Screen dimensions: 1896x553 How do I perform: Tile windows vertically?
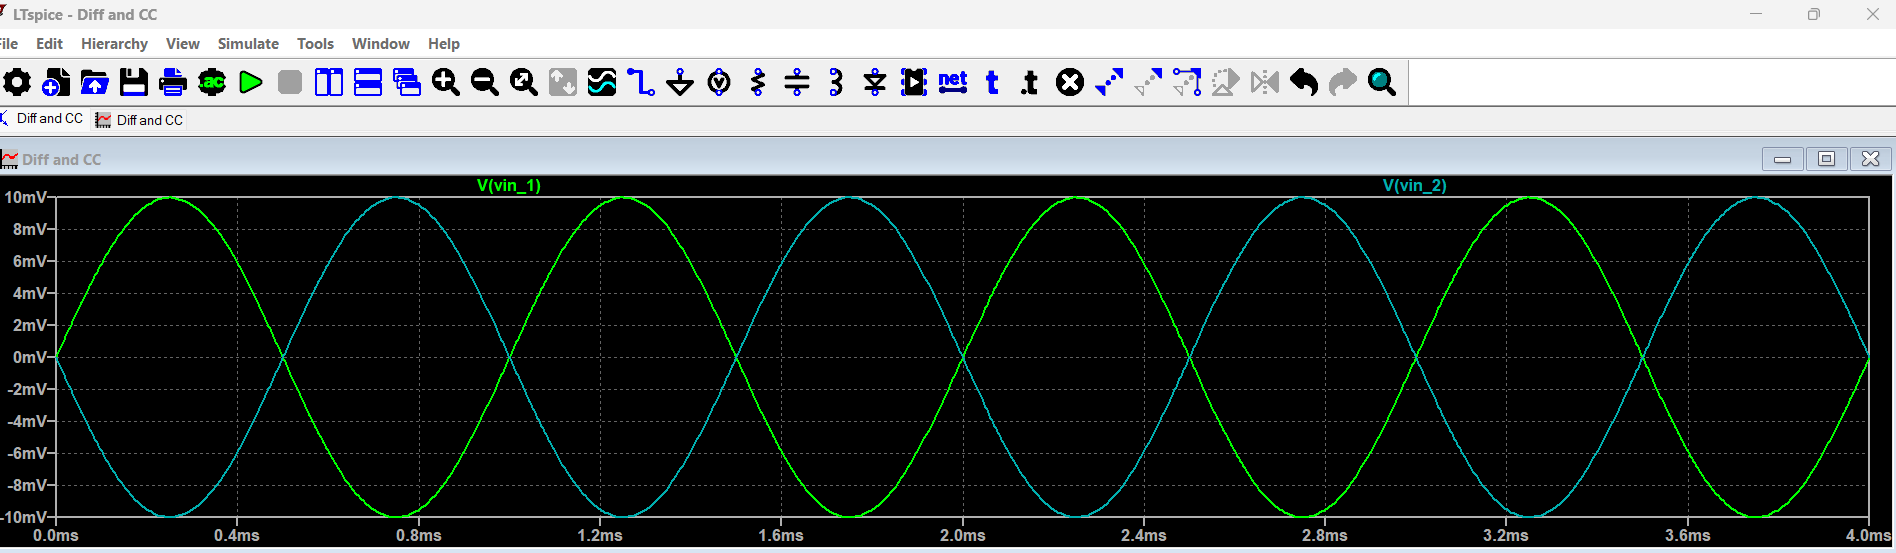coord(329,82)
